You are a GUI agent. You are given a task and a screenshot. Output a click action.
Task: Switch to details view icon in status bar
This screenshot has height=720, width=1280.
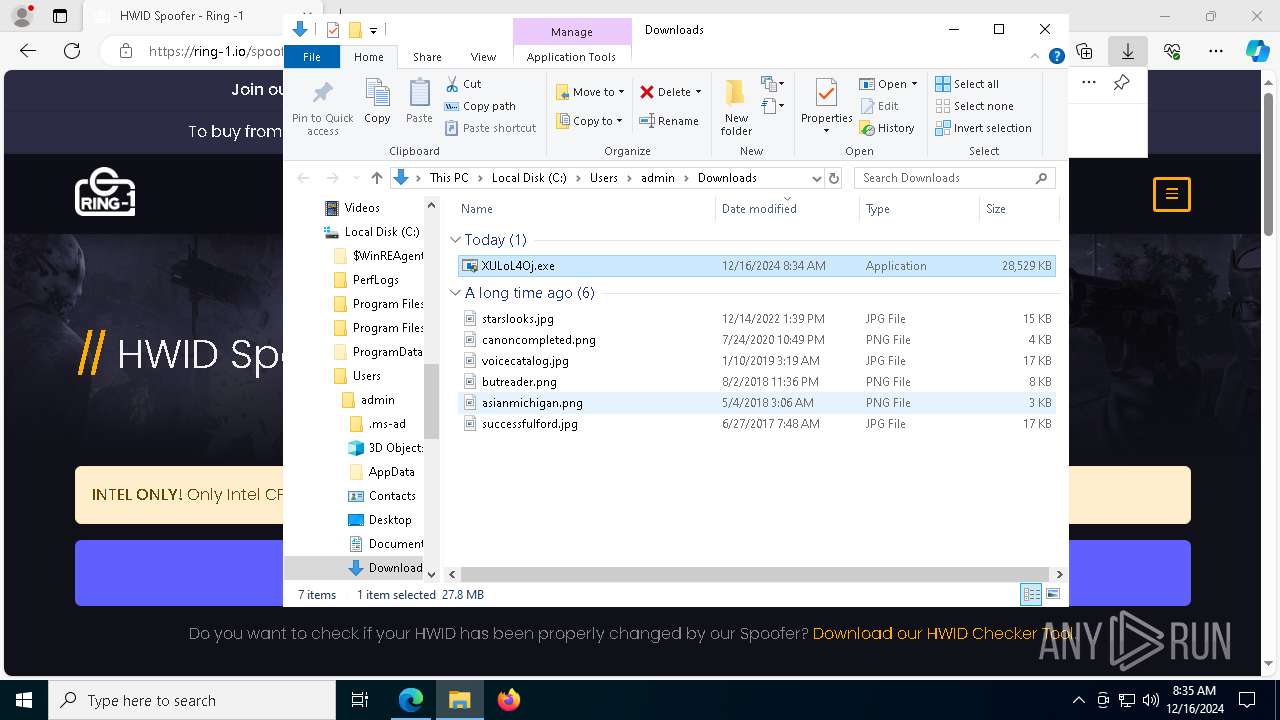click(x=1031, y=595)
